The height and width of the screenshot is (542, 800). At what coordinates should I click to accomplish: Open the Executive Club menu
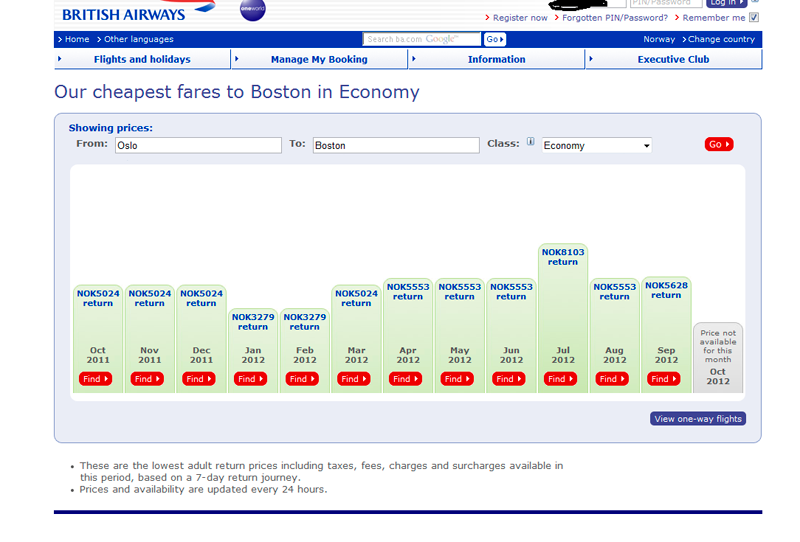pyautogui.click(x=673, y=59)
